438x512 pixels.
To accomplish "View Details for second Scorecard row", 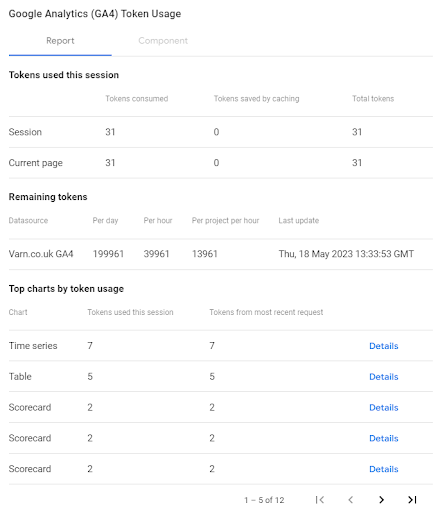I will (x=384, y=438).
